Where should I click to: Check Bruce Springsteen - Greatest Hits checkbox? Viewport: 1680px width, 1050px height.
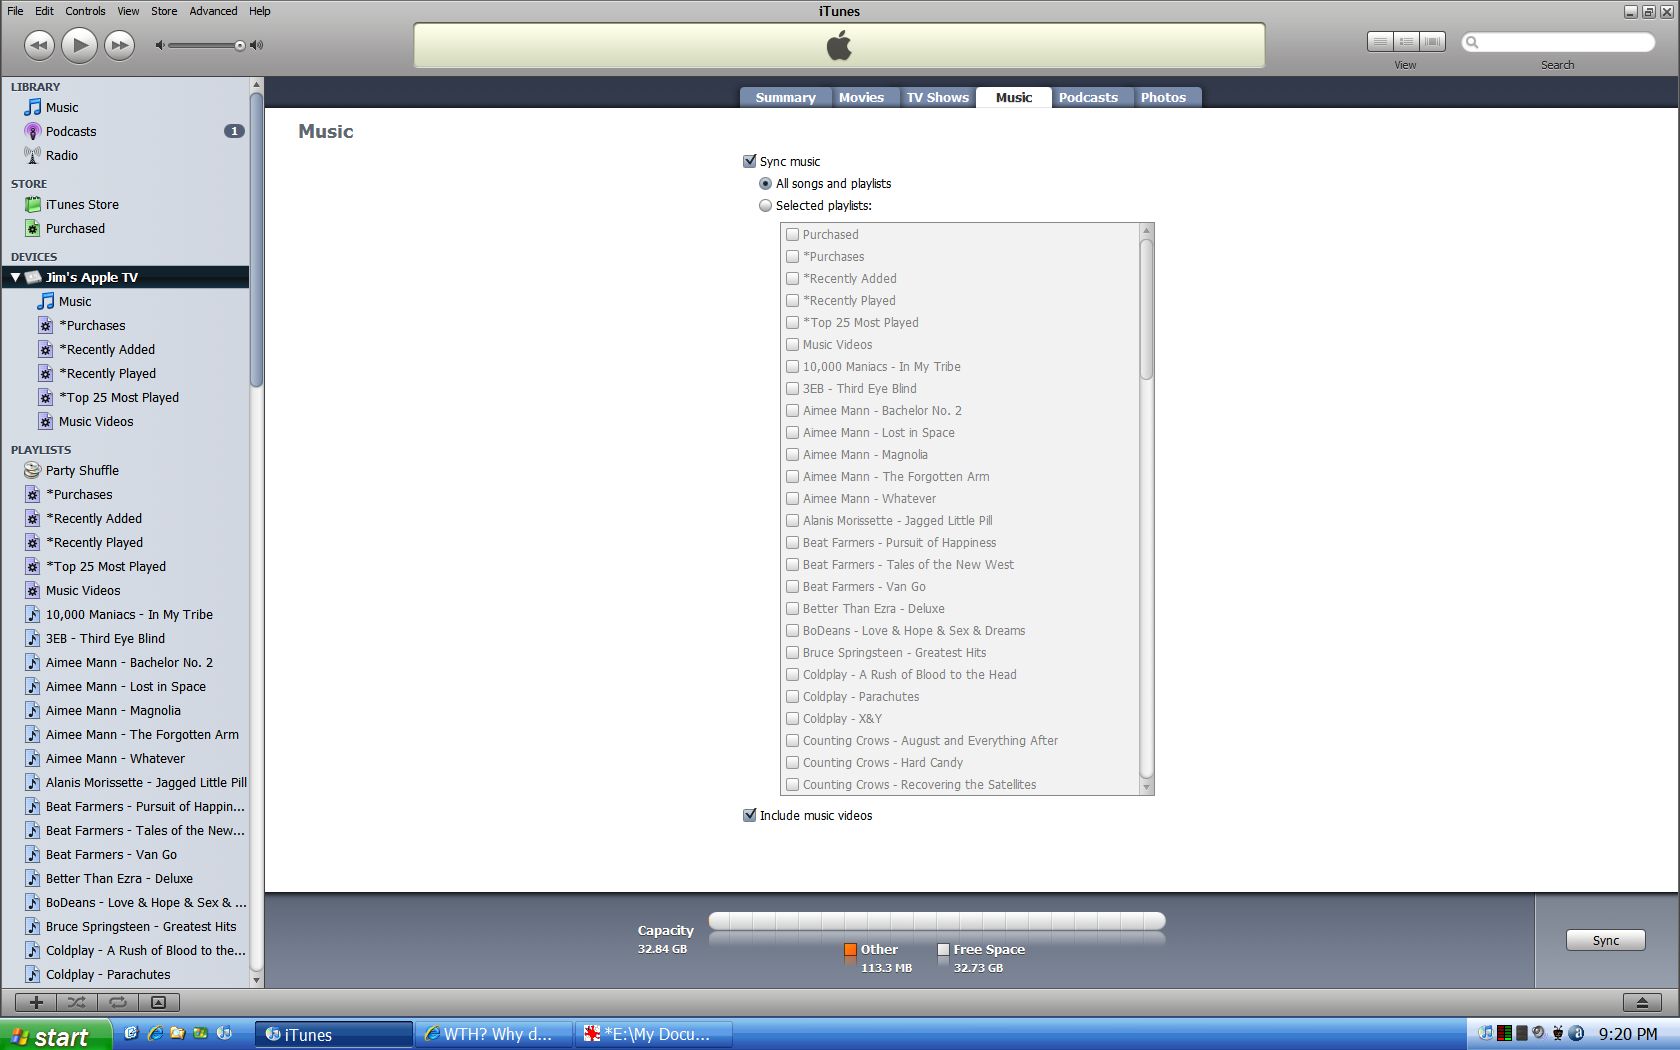tap(793, 652)
